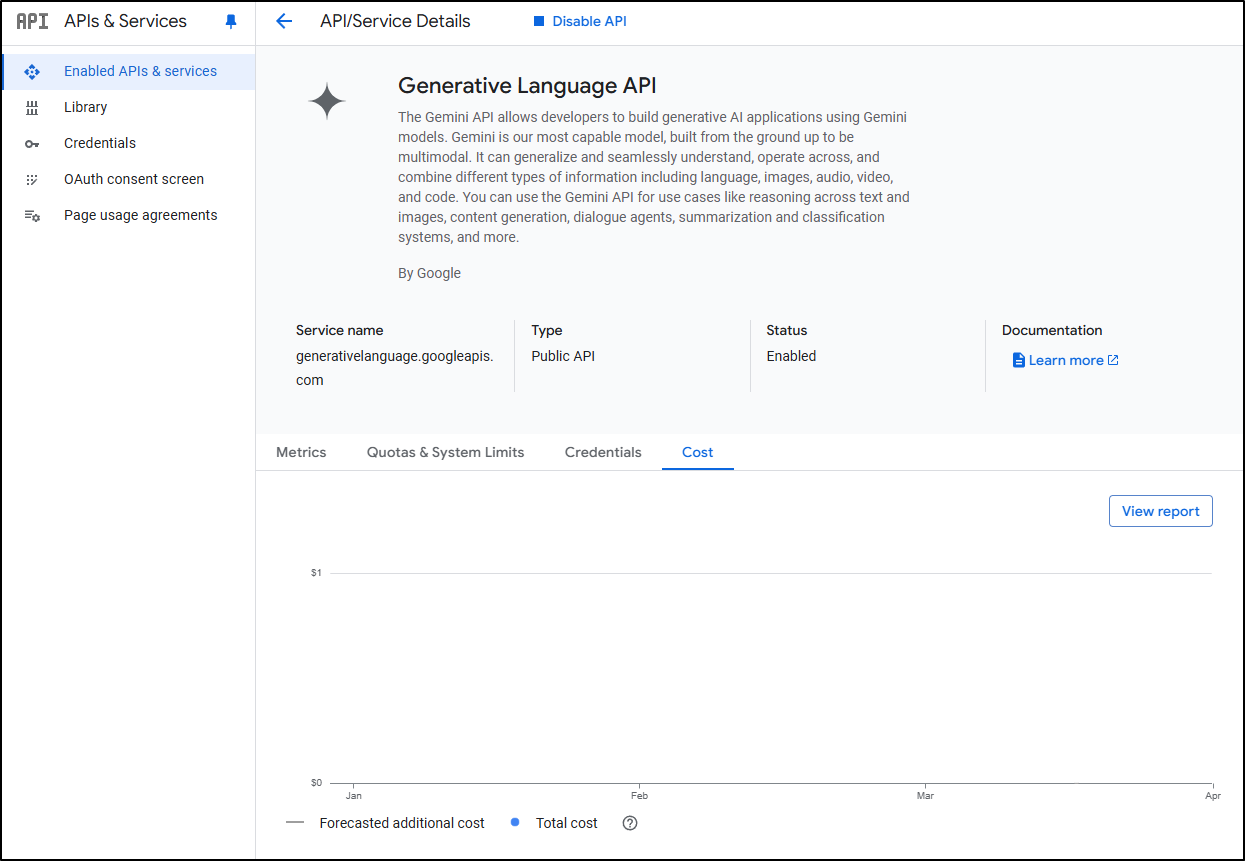
Task: Click the Library shelf icon
Action: coord(32,107)
